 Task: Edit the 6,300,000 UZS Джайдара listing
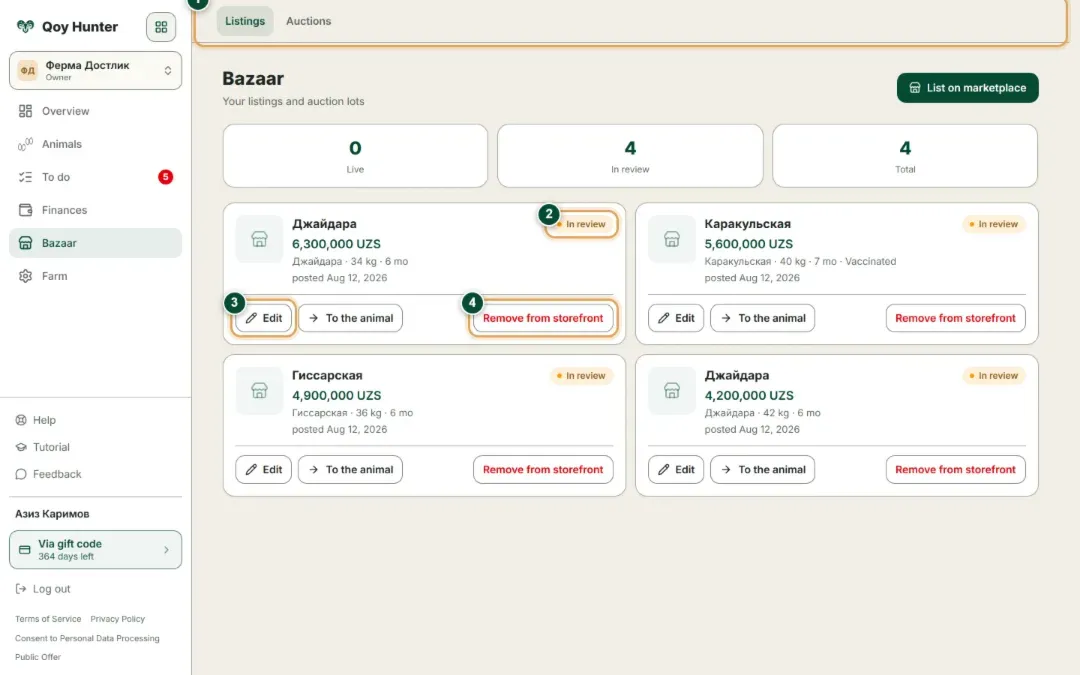(263, 318)
